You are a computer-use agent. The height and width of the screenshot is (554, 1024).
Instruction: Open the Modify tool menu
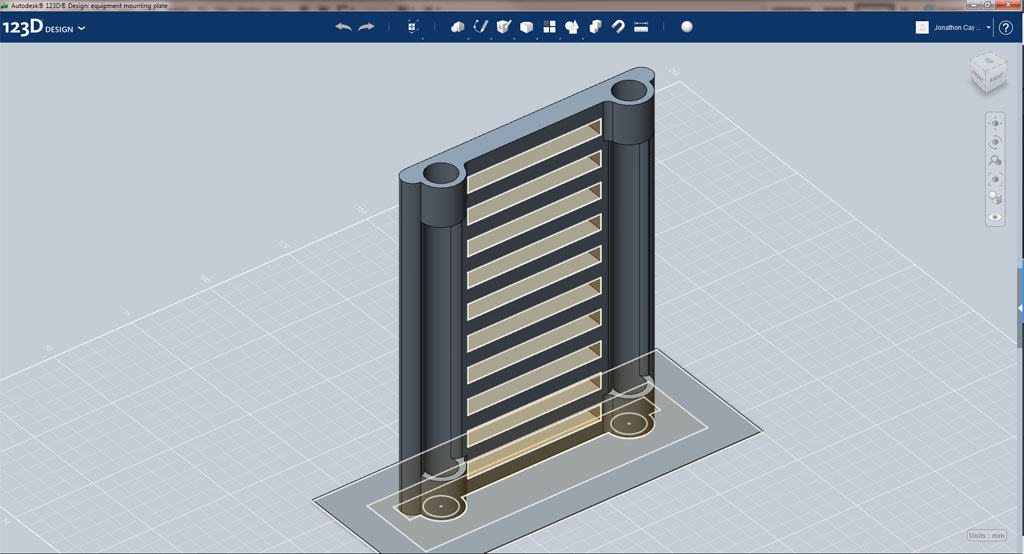point(526,27)
